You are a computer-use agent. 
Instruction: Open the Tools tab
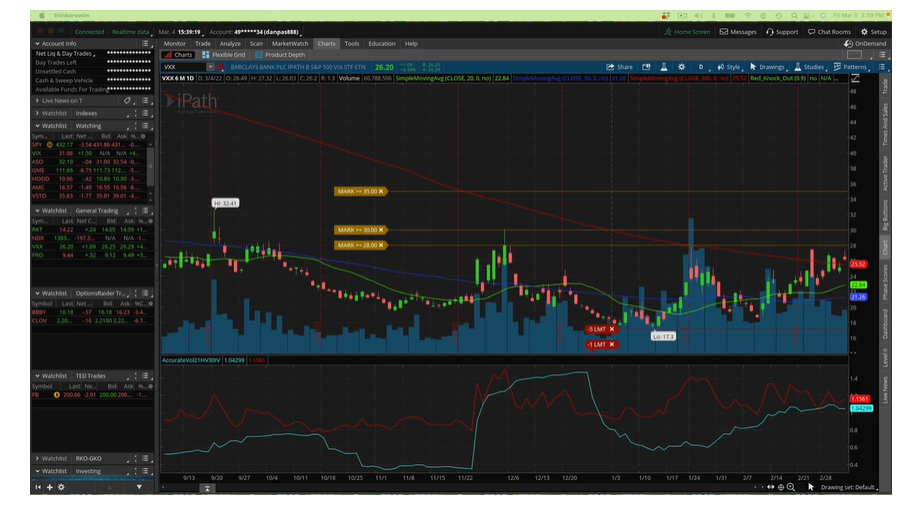[352, 43]
